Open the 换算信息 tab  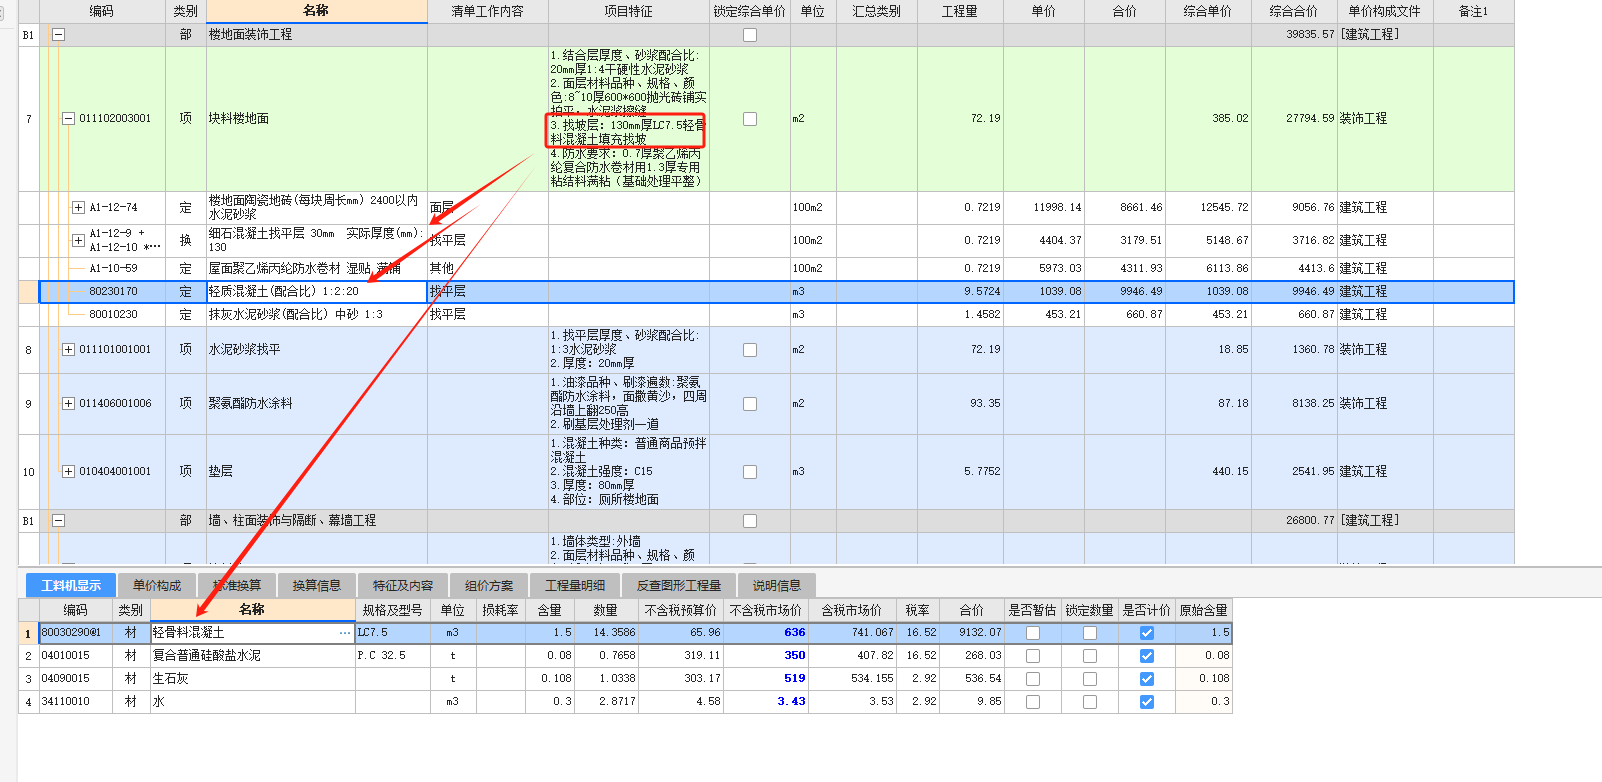pos(317,585)
